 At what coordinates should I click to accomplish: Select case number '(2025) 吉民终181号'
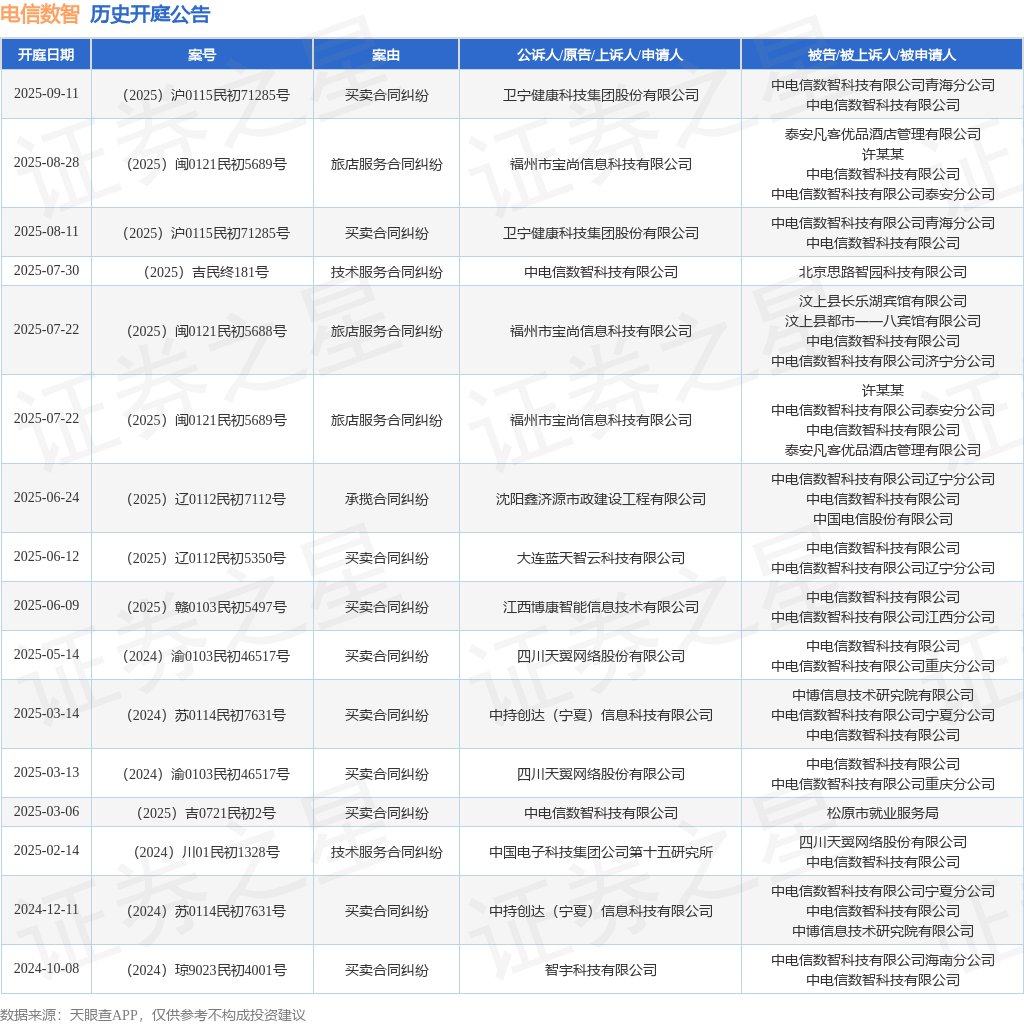(206, 272)
